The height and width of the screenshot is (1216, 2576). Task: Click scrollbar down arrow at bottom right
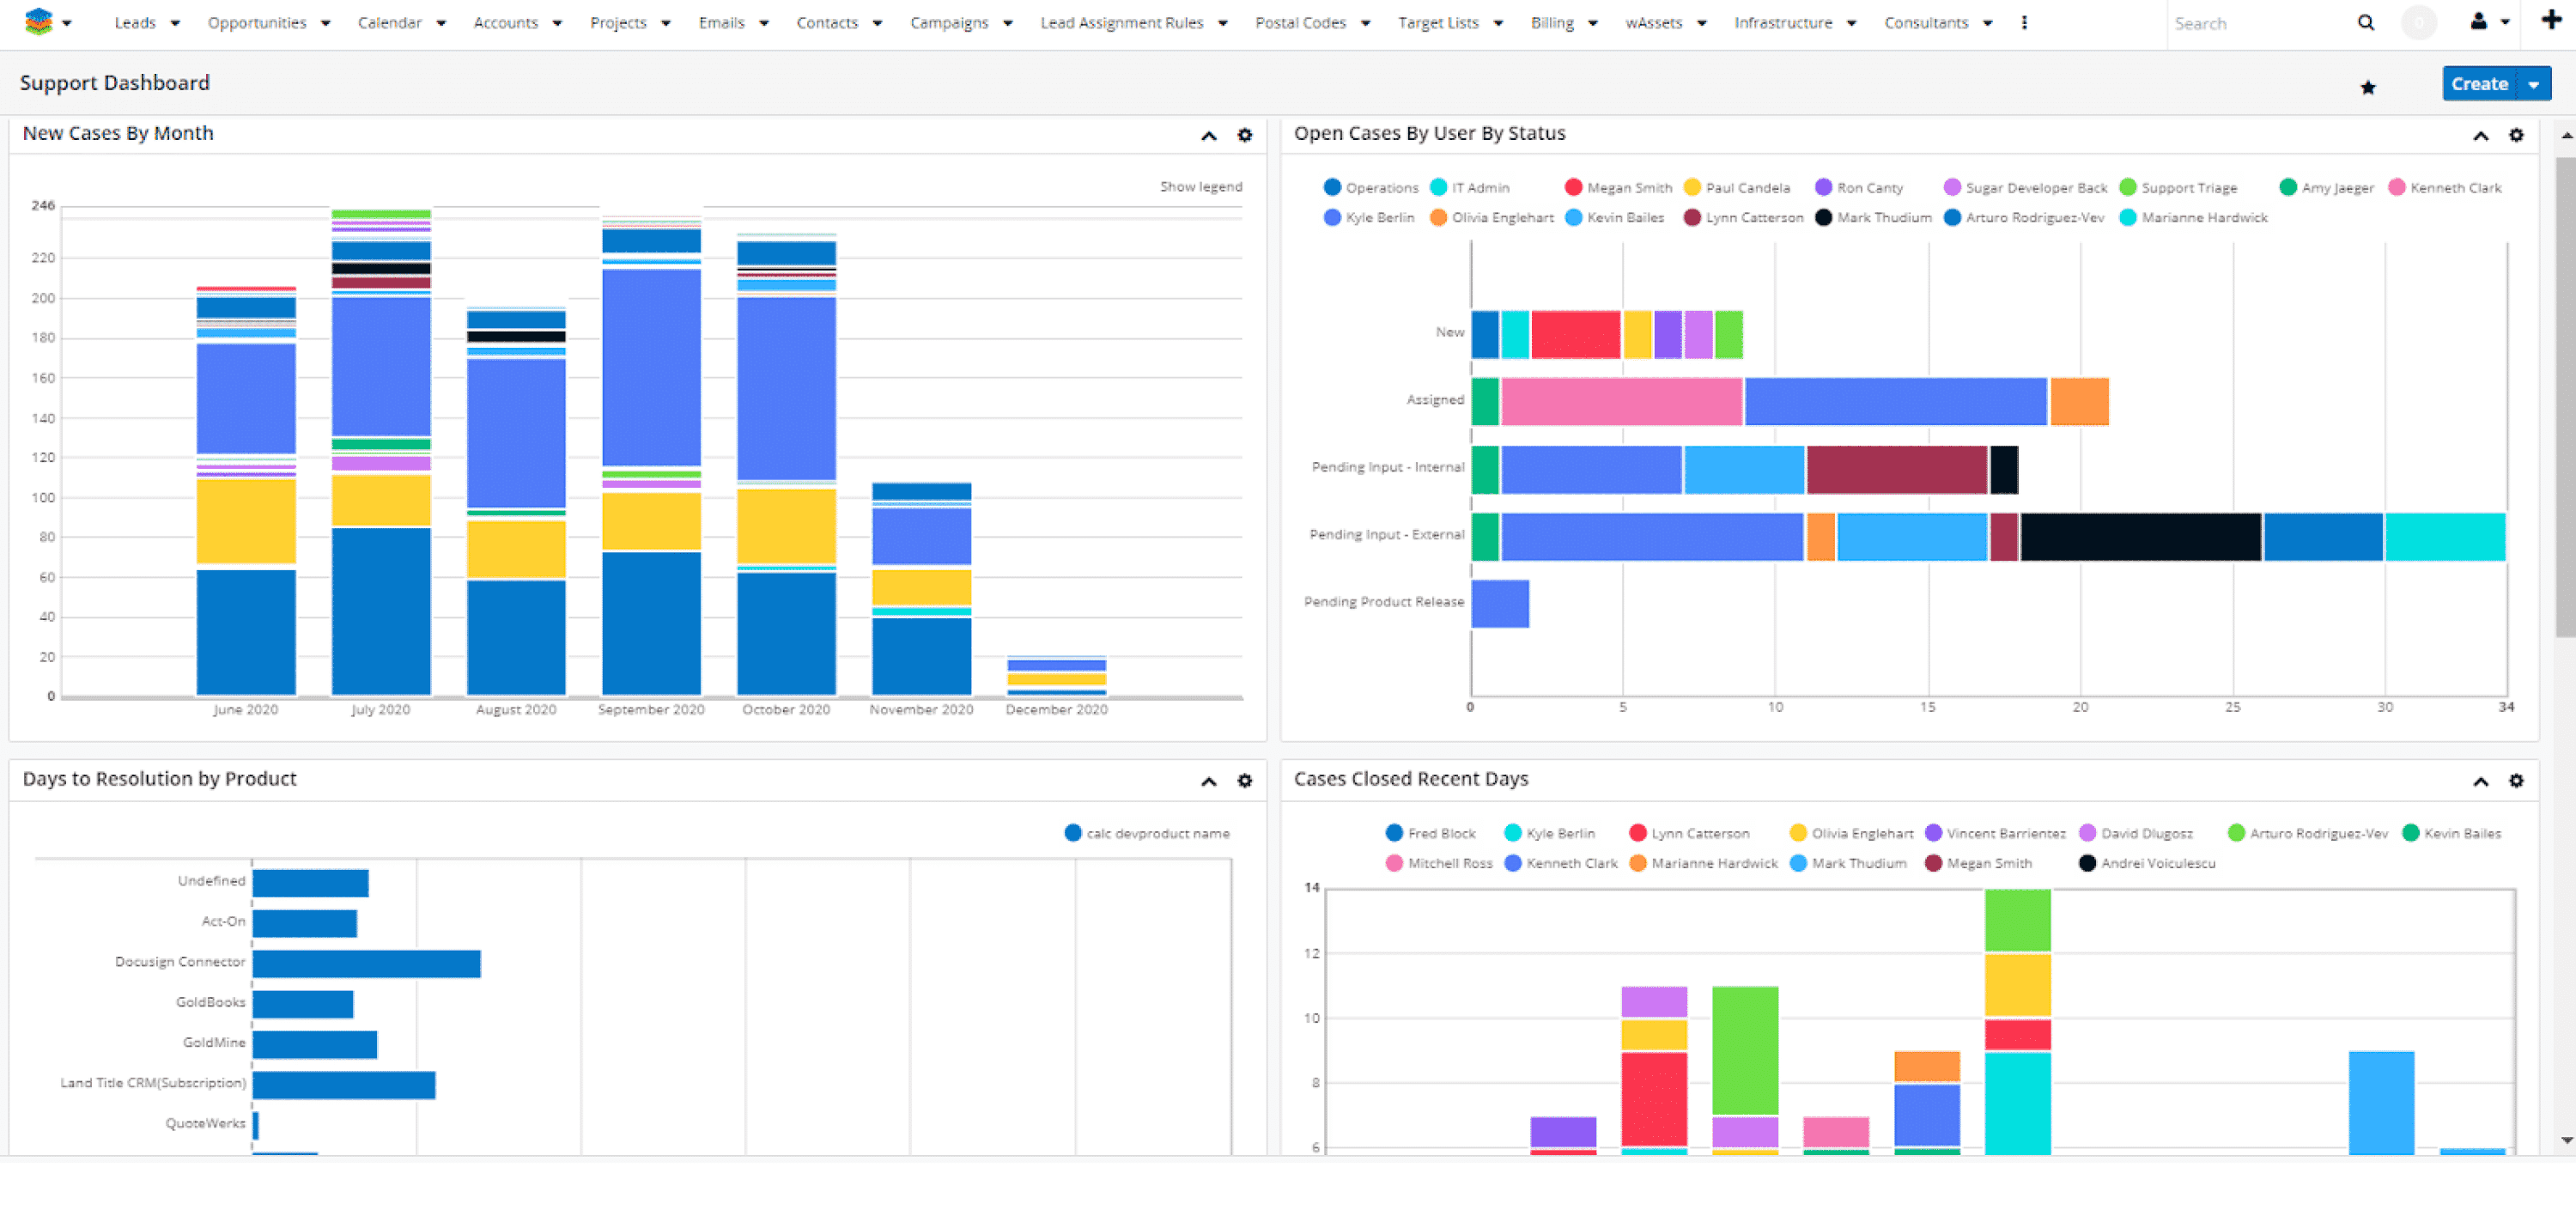[x=2566, y=1141]
